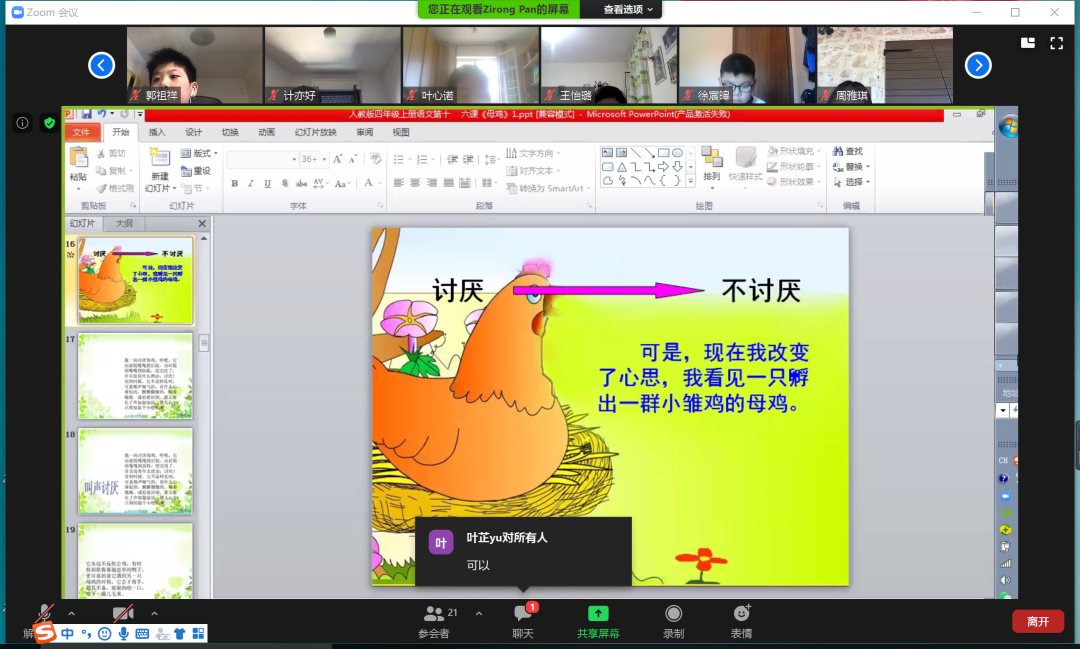The height and width of the screenshot is (649, 1080).
Task: Click the New Slide icon
Action: coord(160,158)
